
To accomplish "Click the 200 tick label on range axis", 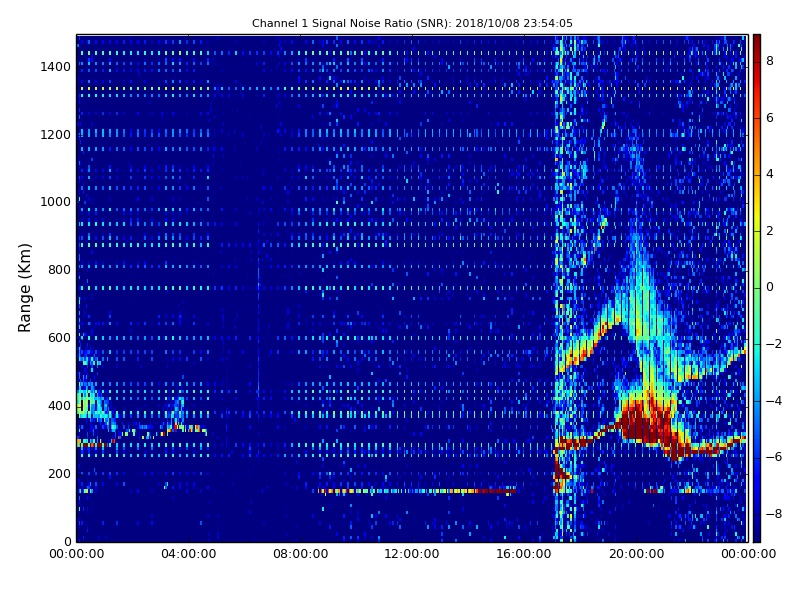I will pyautogui.click(x=59, y=473).
